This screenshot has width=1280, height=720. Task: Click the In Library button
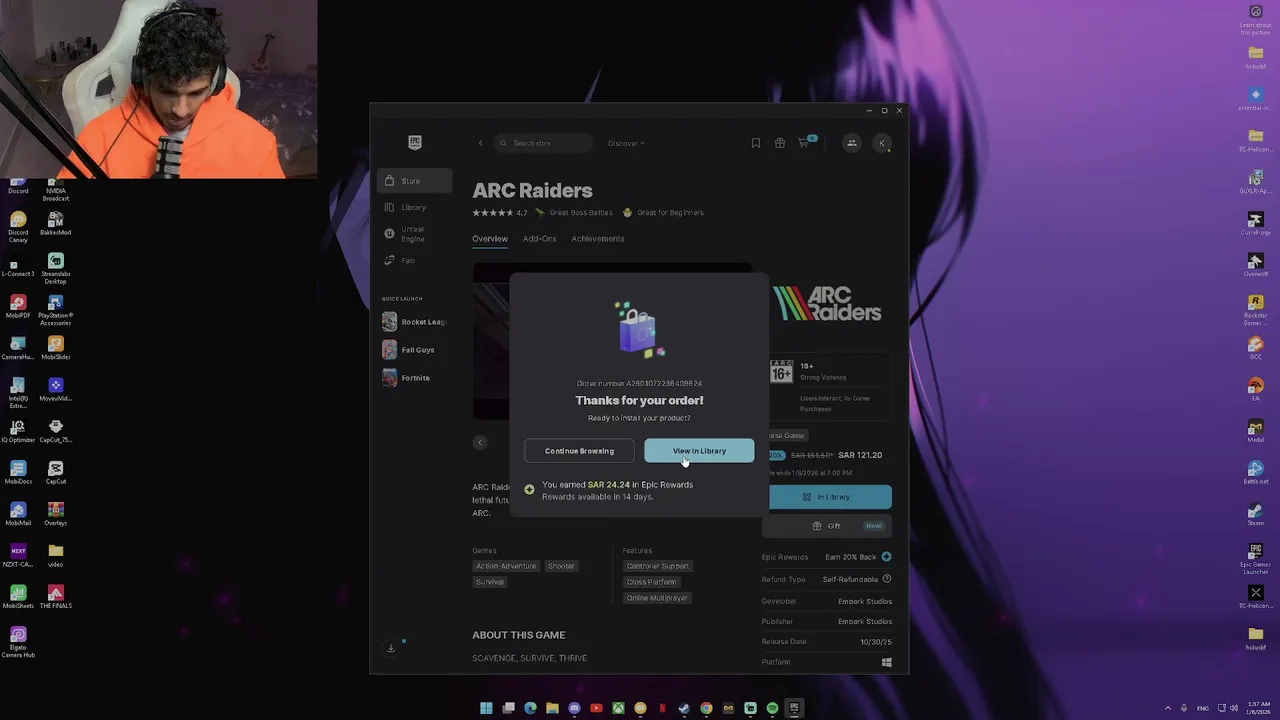827,497
